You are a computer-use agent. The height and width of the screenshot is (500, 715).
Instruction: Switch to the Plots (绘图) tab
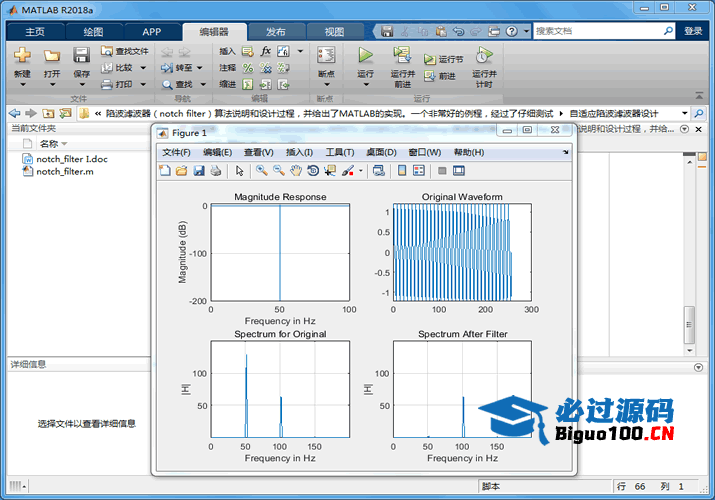(x=93, y=31)
